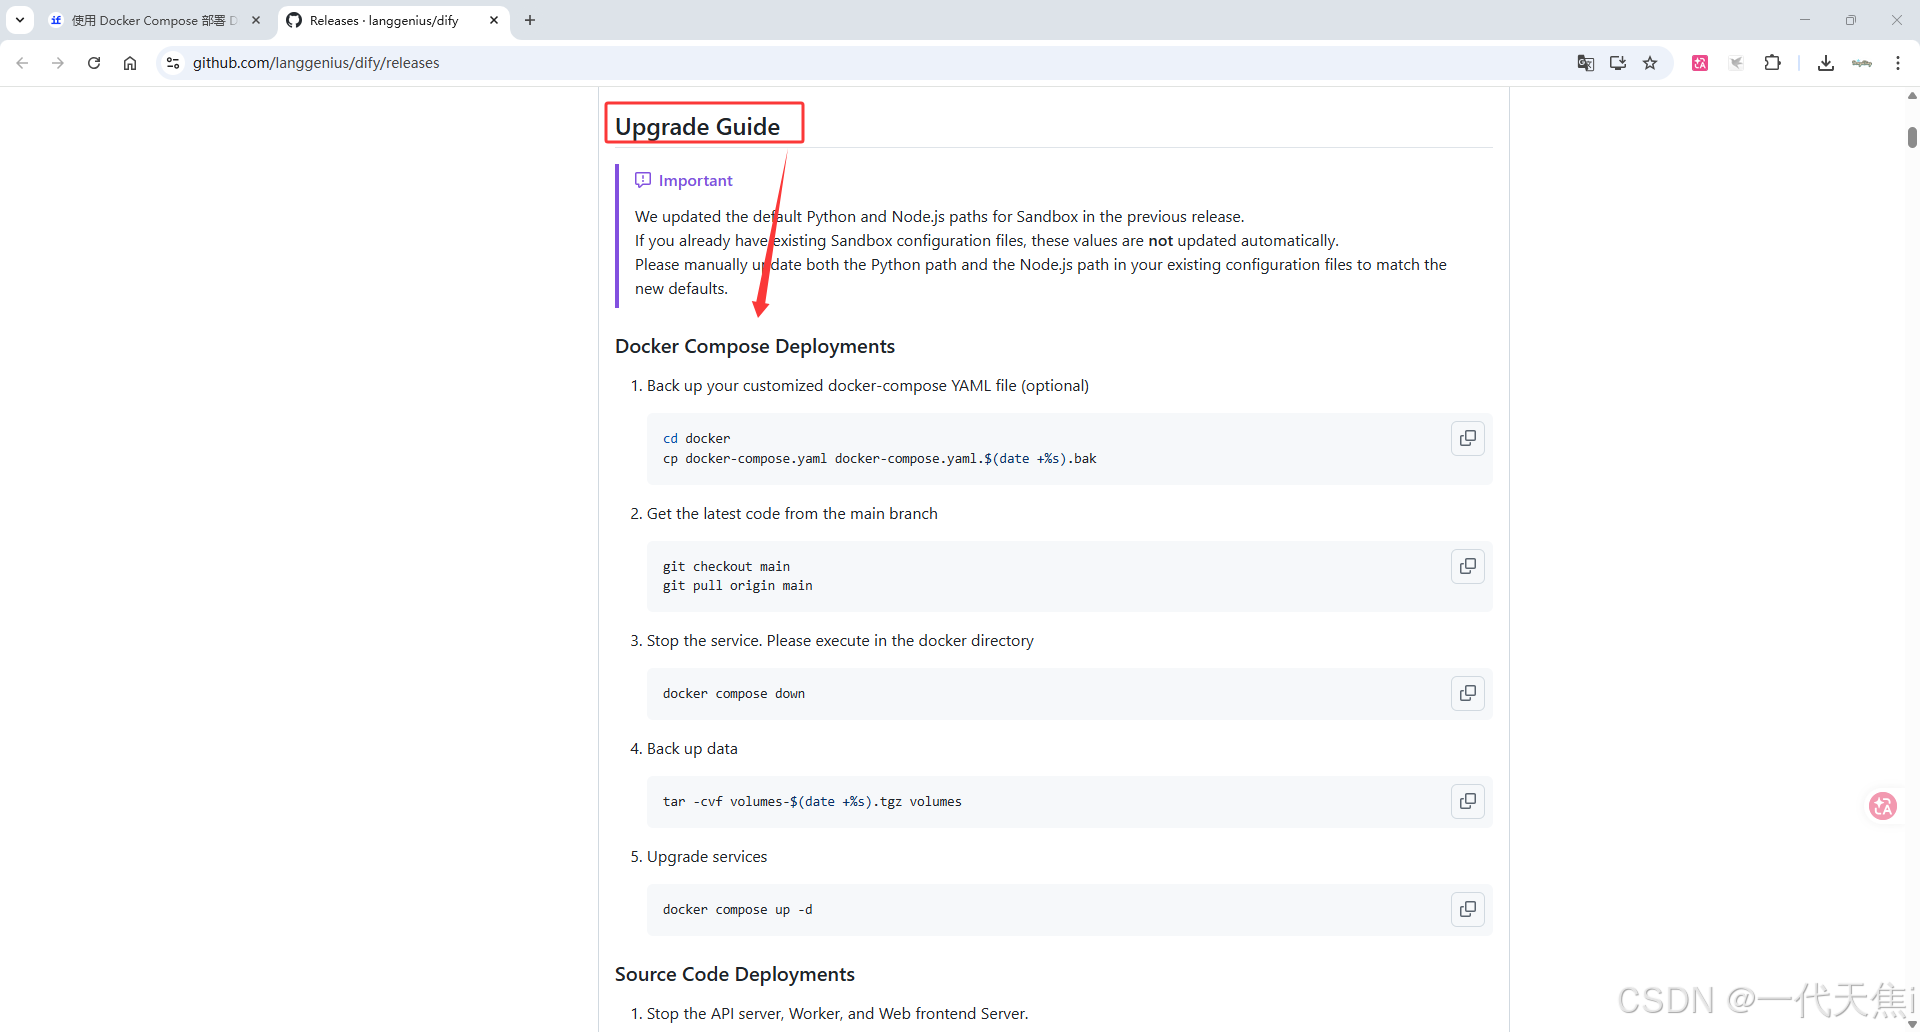Click the 'Back up data' step text
The image size is (1920, 1032).
[692, 749]
